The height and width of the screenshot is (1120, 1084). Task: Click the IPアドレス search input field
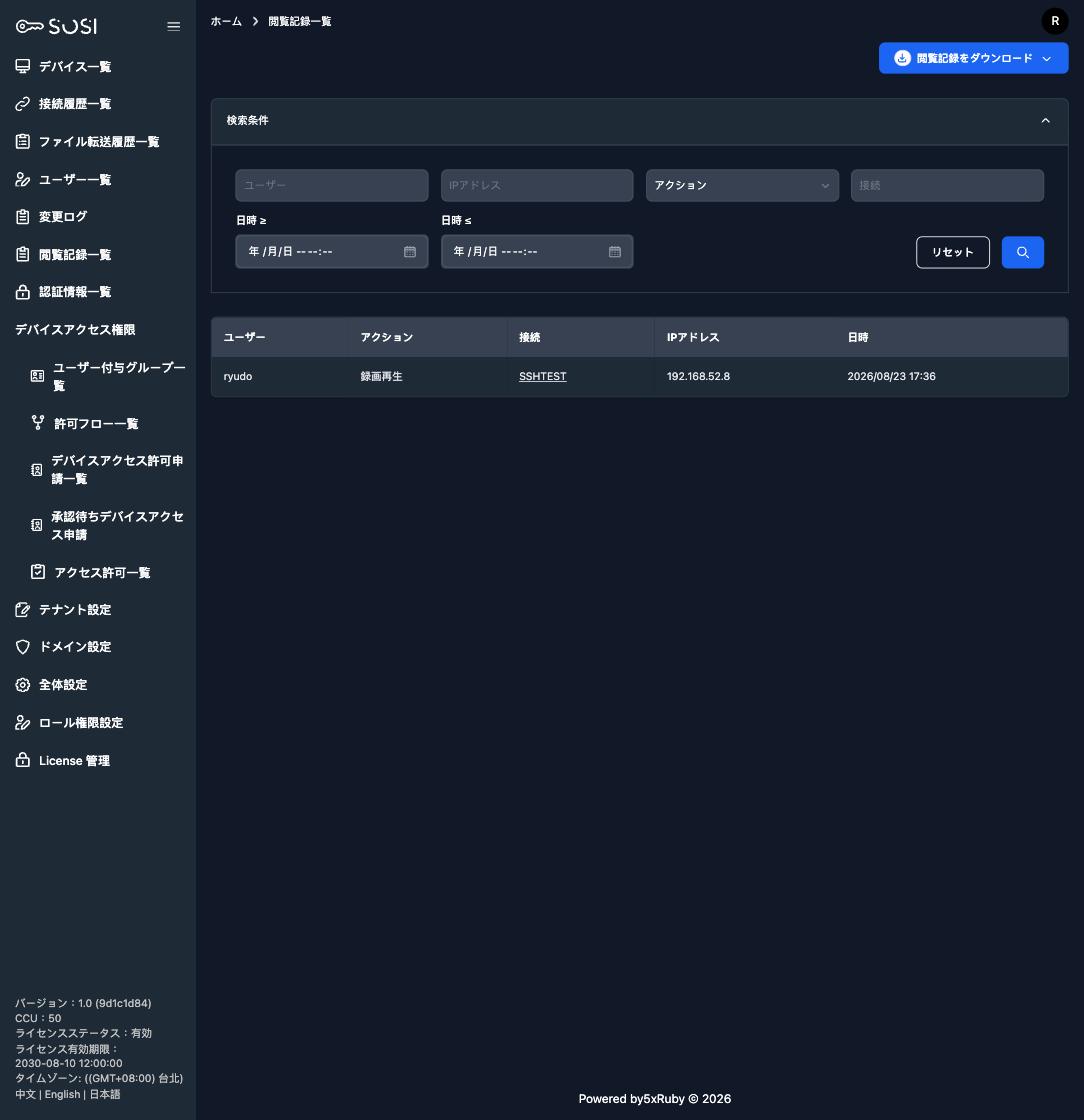click(x=537, y=185)
